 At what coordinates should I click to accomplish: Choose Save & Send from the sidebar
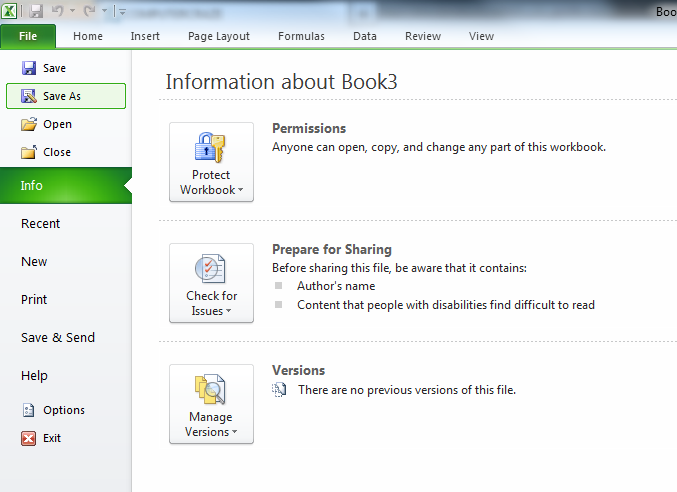(58, 338)
